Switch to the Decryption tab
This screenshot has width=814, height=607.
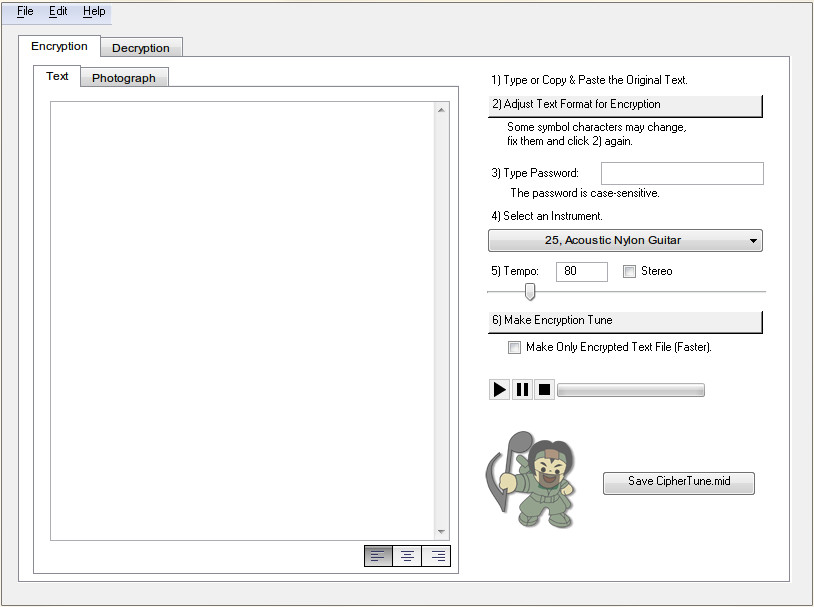tap(141, 48)
